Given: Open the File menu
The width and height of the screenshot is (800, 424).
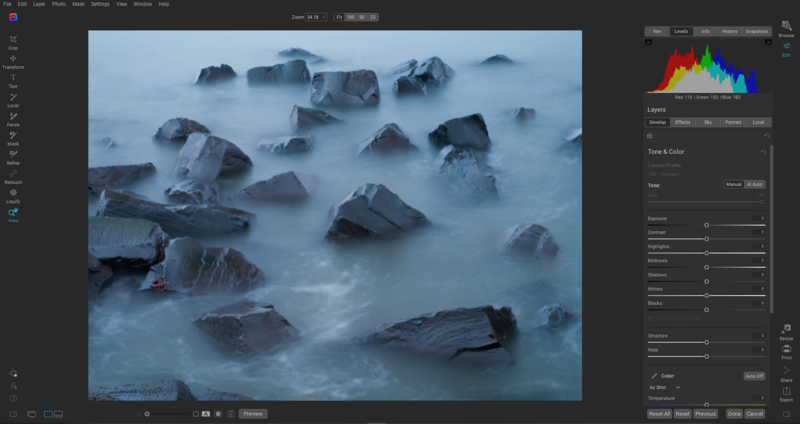Looking at the screenshot, I should coord(7,4).
